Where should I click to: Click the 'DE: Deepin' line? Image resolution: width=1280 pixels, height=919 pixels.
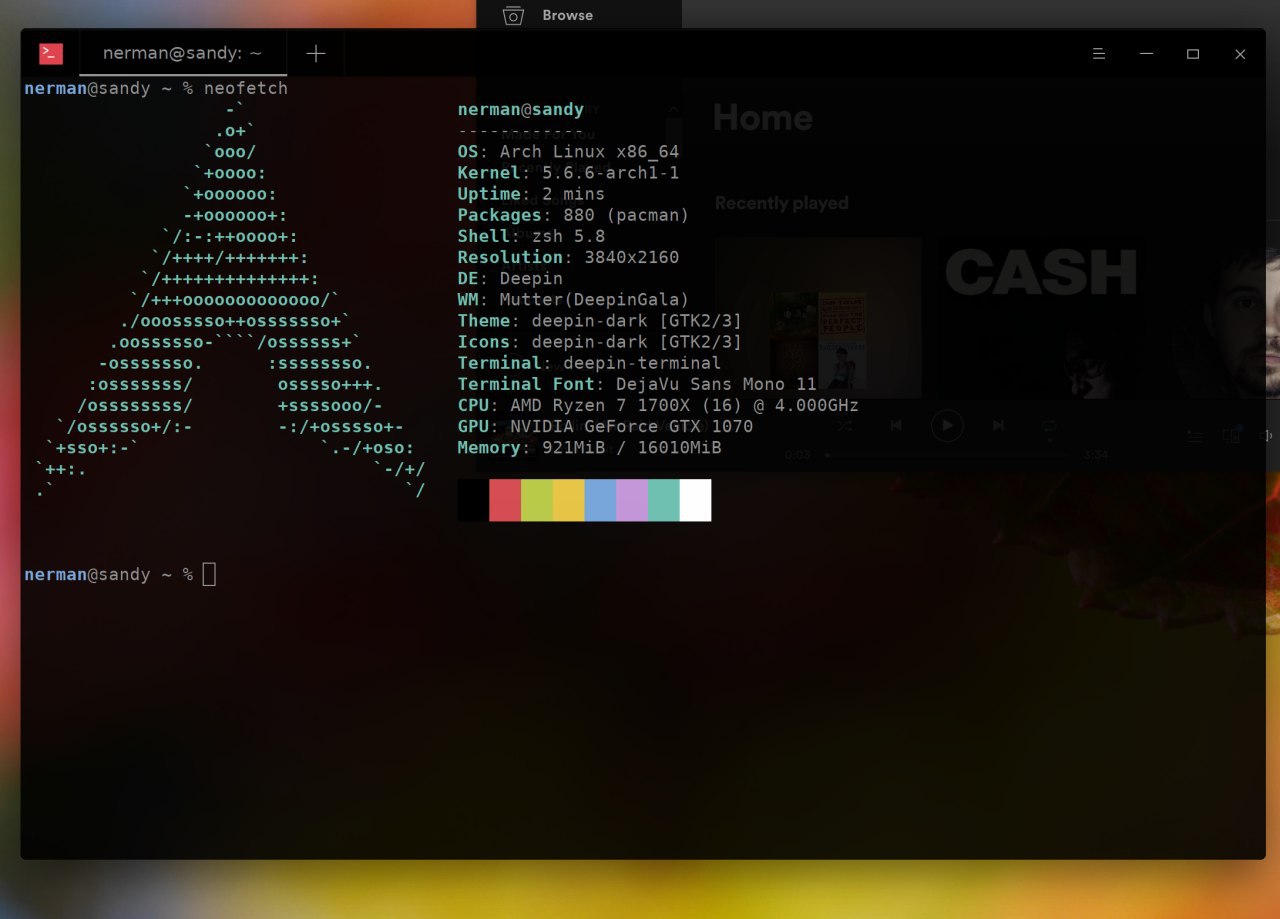[510, 278]
